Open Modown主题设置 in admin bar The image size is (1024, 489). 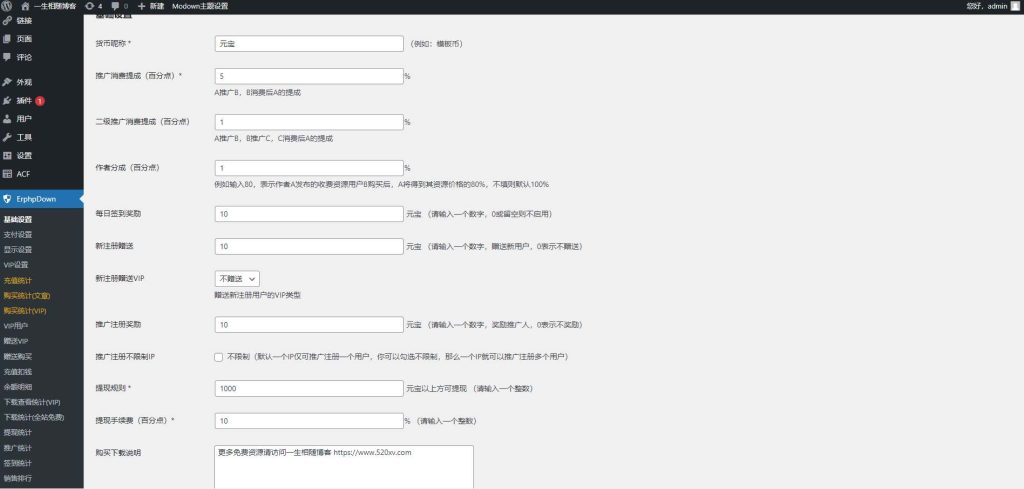tap(200, 6)
